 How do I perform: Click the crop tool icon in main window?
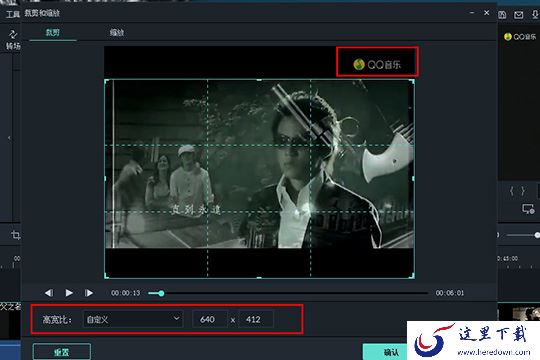pyautogui.click(x=15, y=235)
